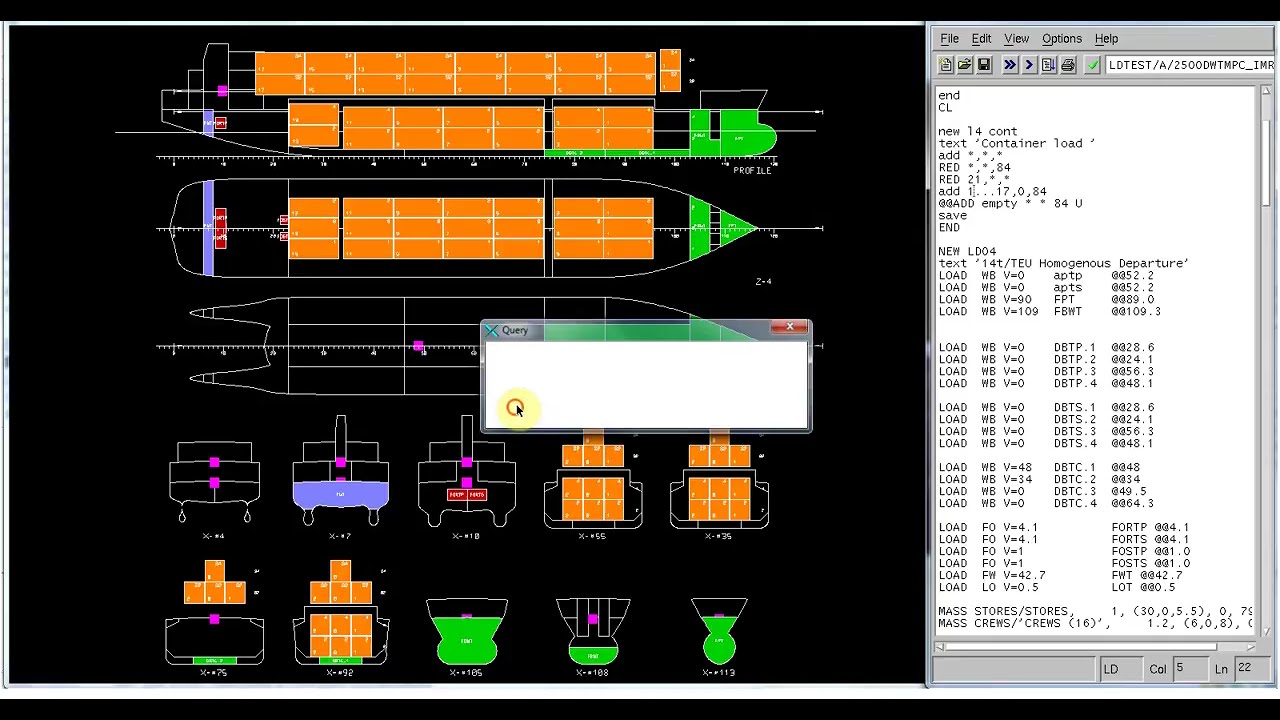Click the vertical scrollbar up arrow in editor
The height and width of the screenshot is (720, 1280).
pos(1266,93)
